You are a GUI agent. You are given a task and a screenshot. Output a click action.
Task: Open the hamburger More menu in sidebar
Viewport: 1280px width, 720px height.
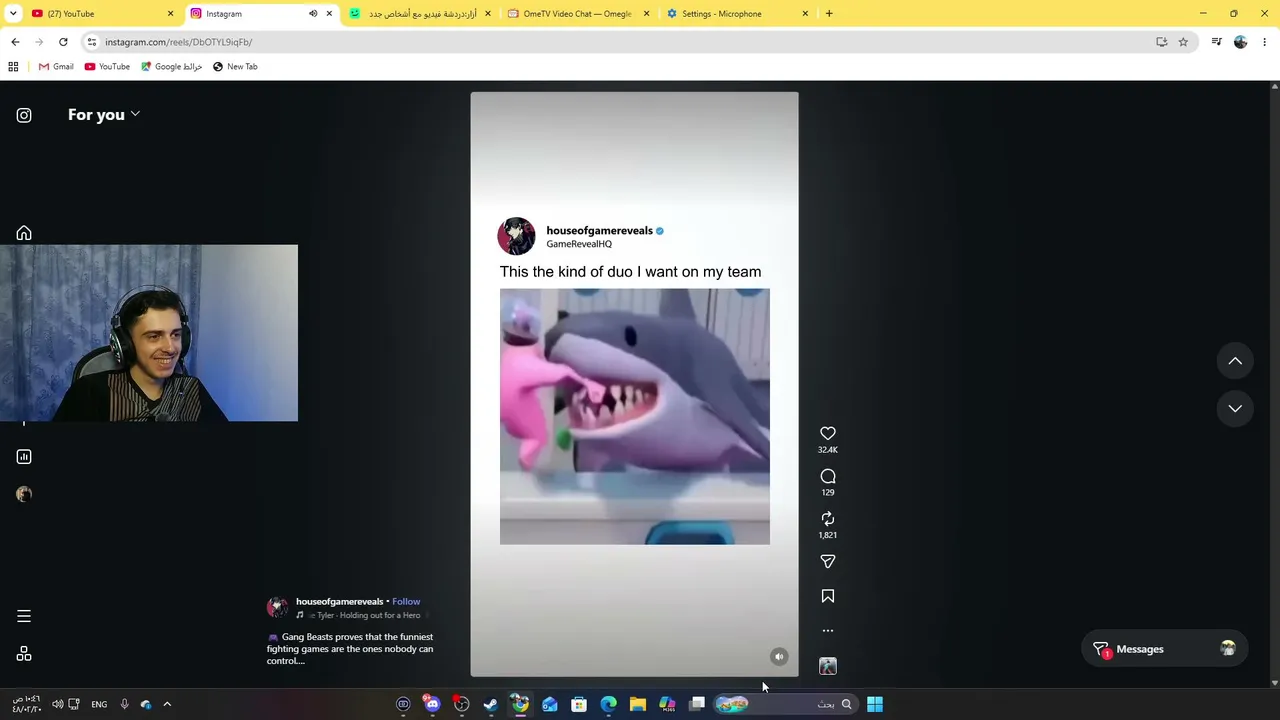point(24,616)
